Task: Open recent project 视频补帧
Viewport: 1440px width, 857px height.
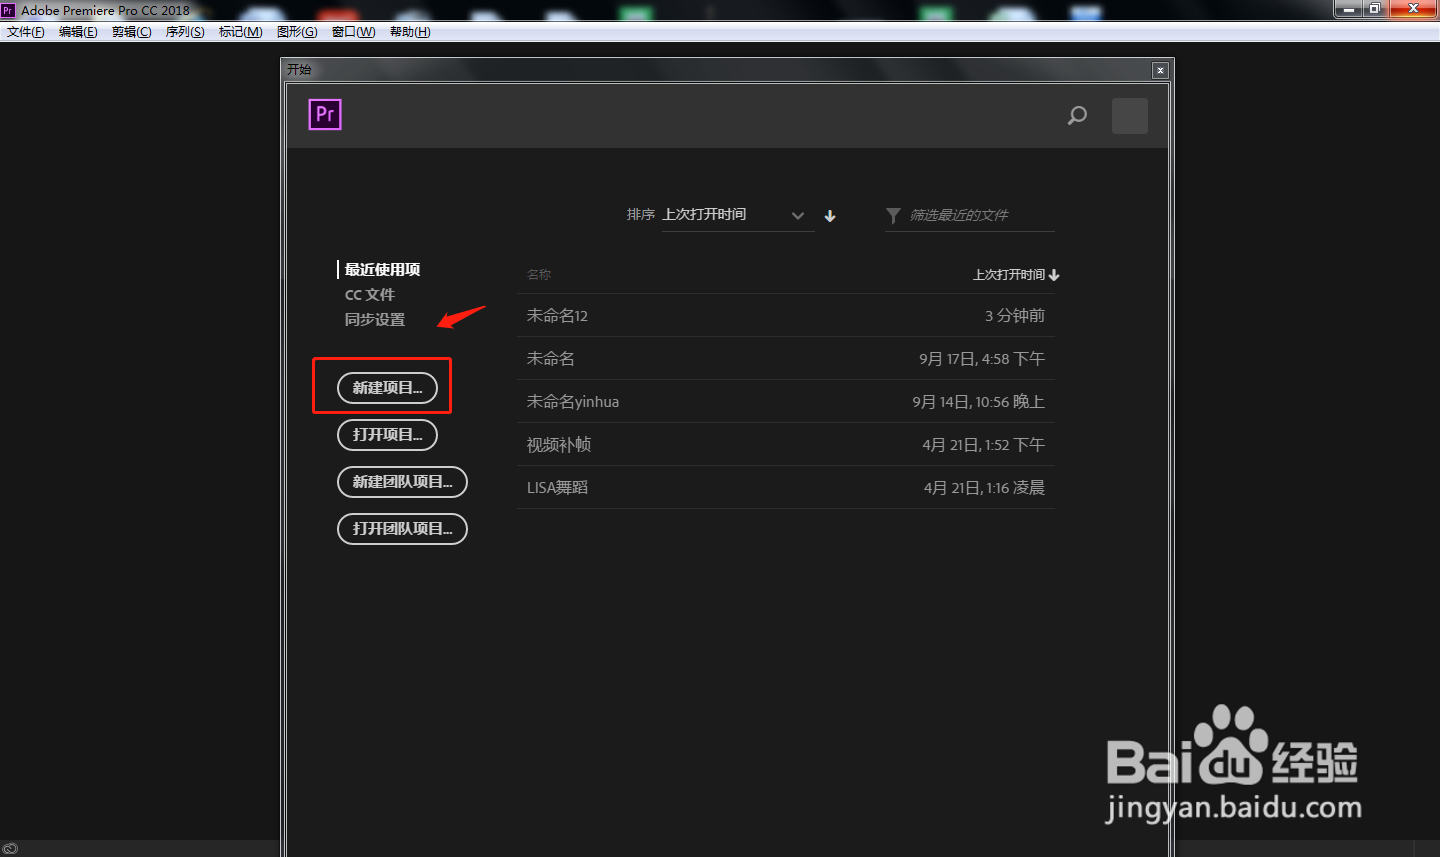Action: (x=786, y=445)
